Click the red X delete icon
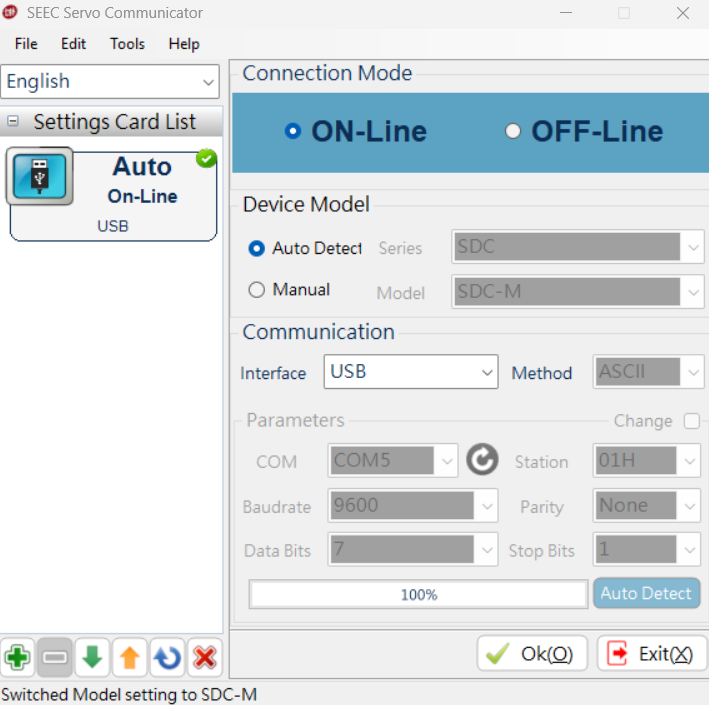This screenshot has width=709, height=705. pyautogui.click(x=205, y=657)
